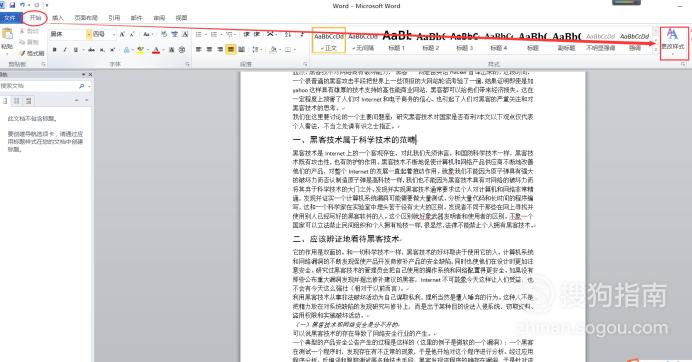692x362 pixels.
Task: Click the yellow text highlight color icon
Action: pyautogui.click(x=140, y=50)
